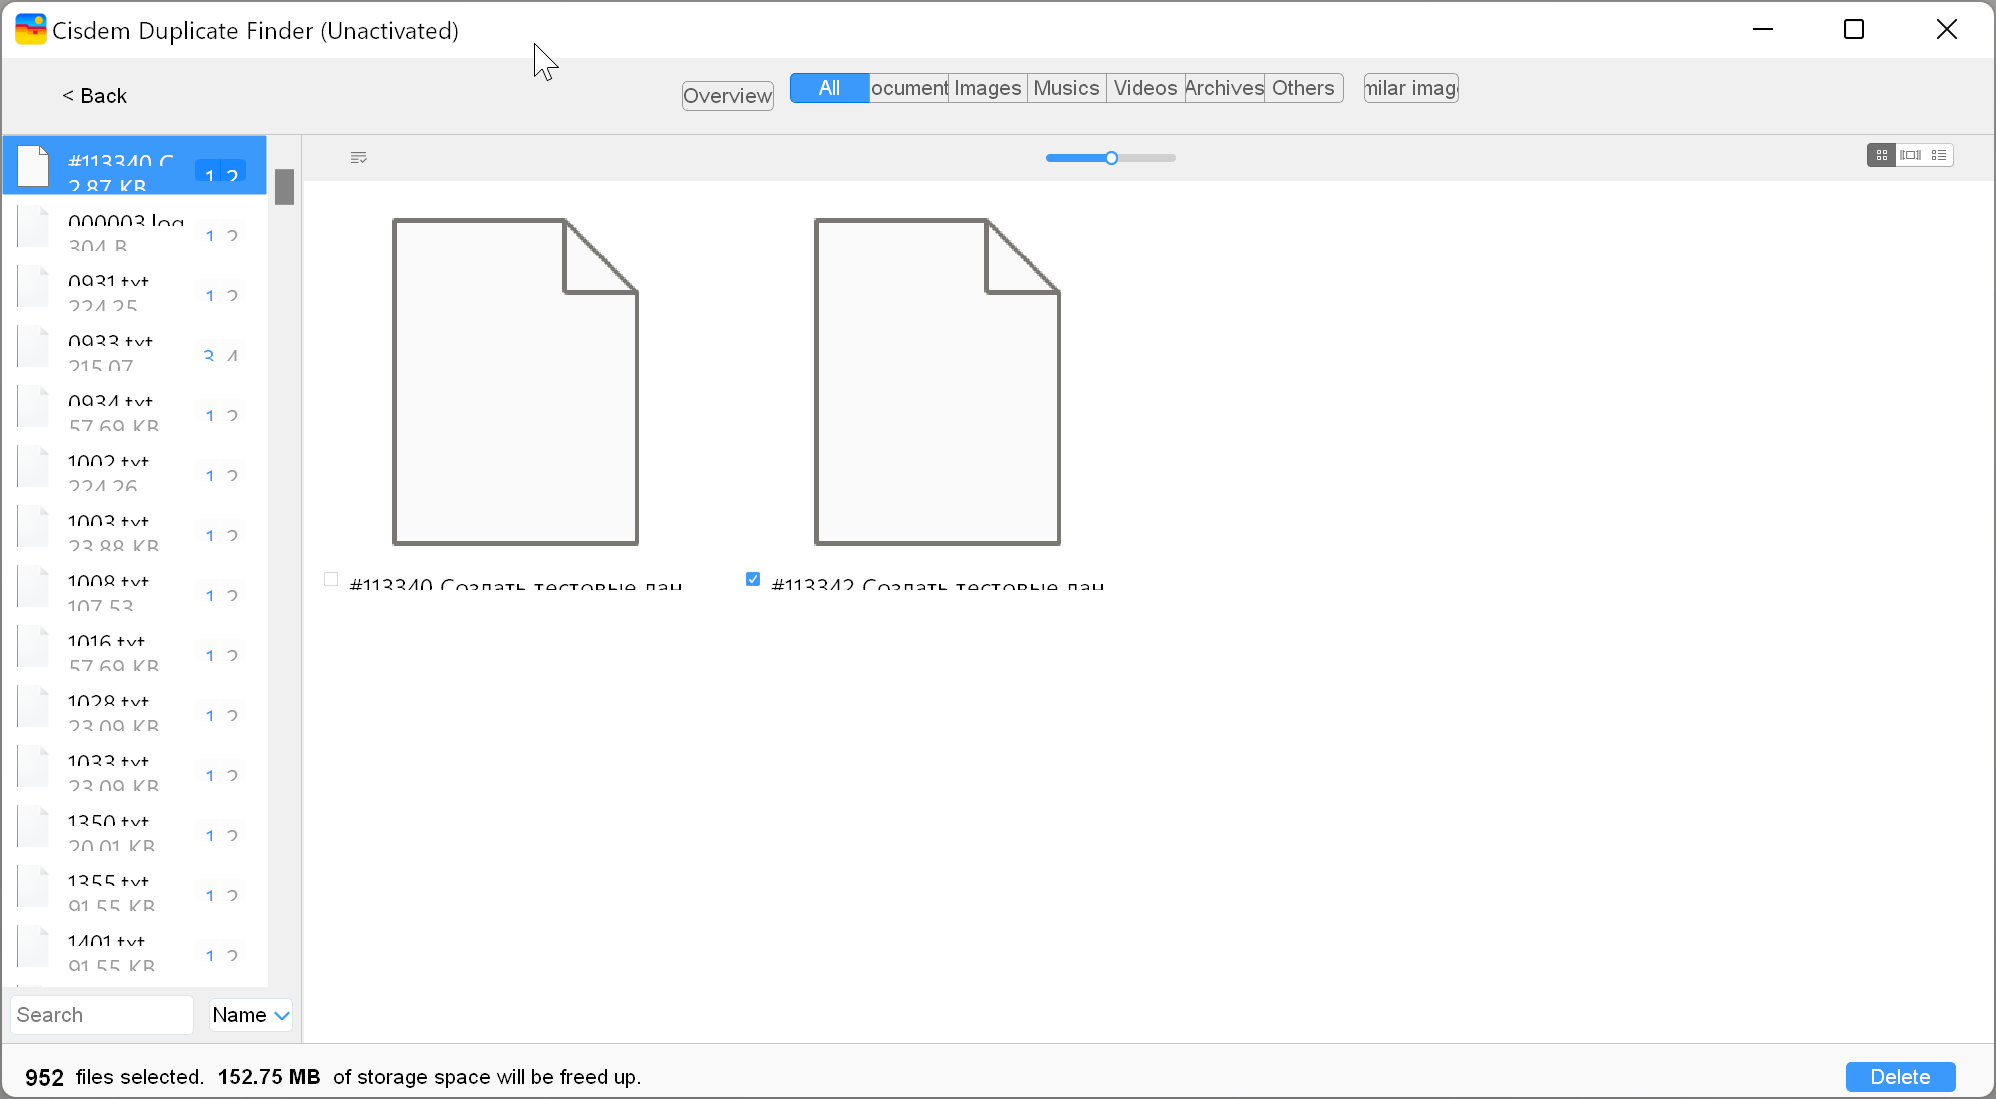Switch to the Videos tab
Viewport: 1996px width, 1099px height.
click(x=1145, y=88)
